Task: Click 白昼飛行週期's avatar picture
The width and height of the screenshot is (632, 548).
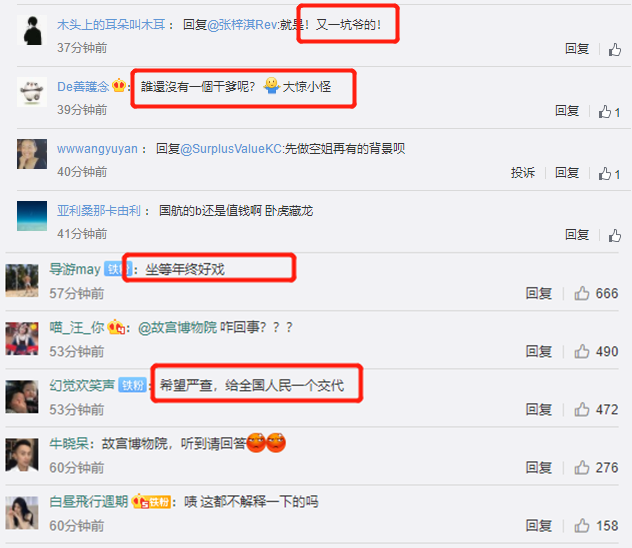Action: [x=22, y=513]
